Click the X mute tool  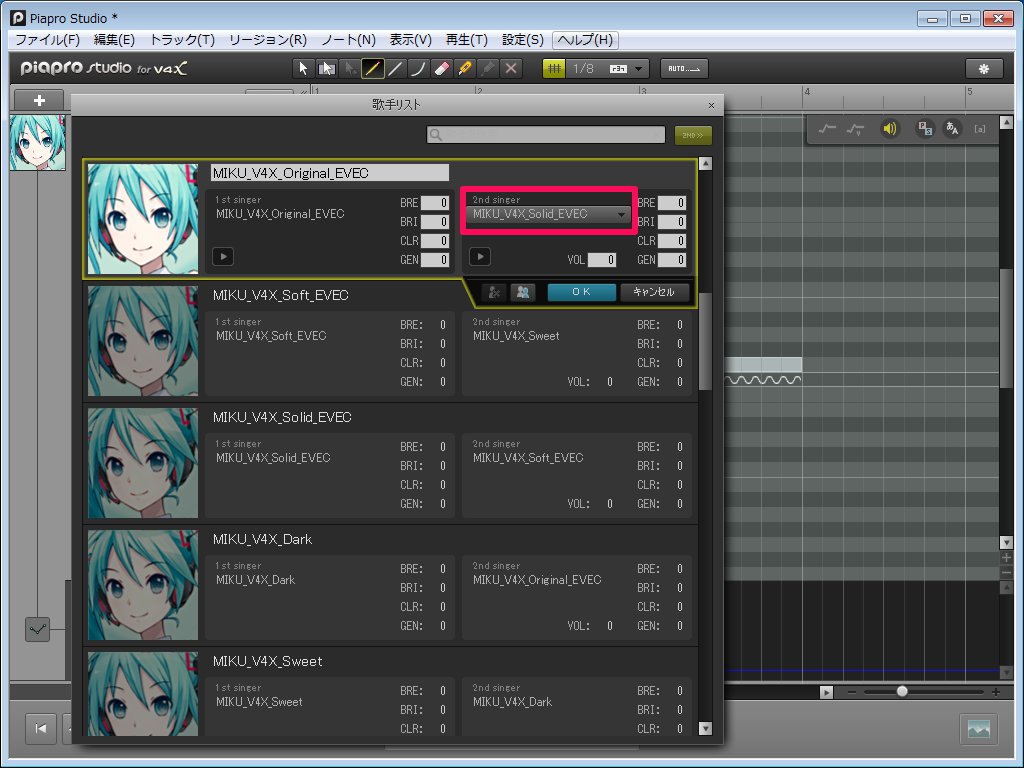pos(511,69)
